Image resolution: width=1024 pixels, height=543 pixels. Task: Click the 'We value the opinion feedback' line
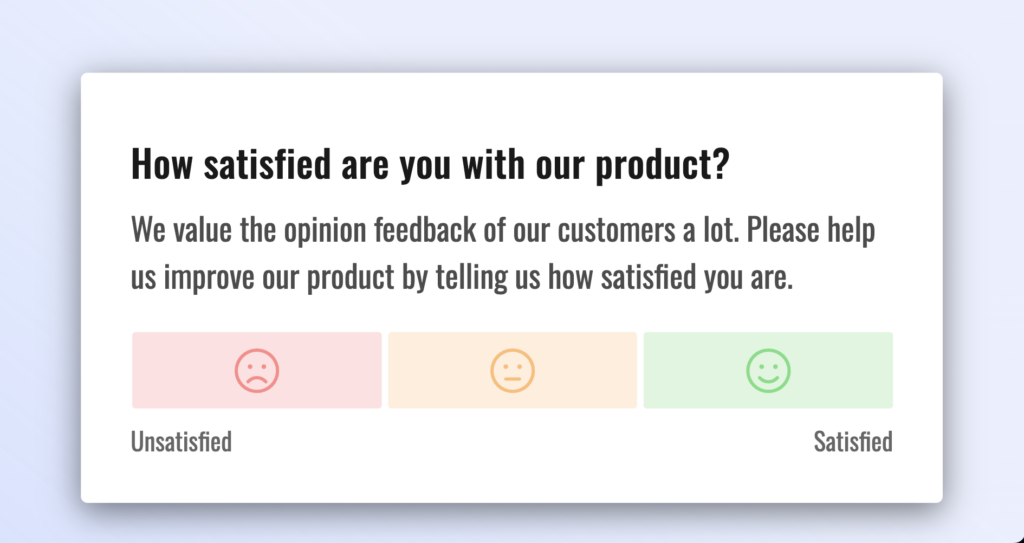(x=503, y=231)
